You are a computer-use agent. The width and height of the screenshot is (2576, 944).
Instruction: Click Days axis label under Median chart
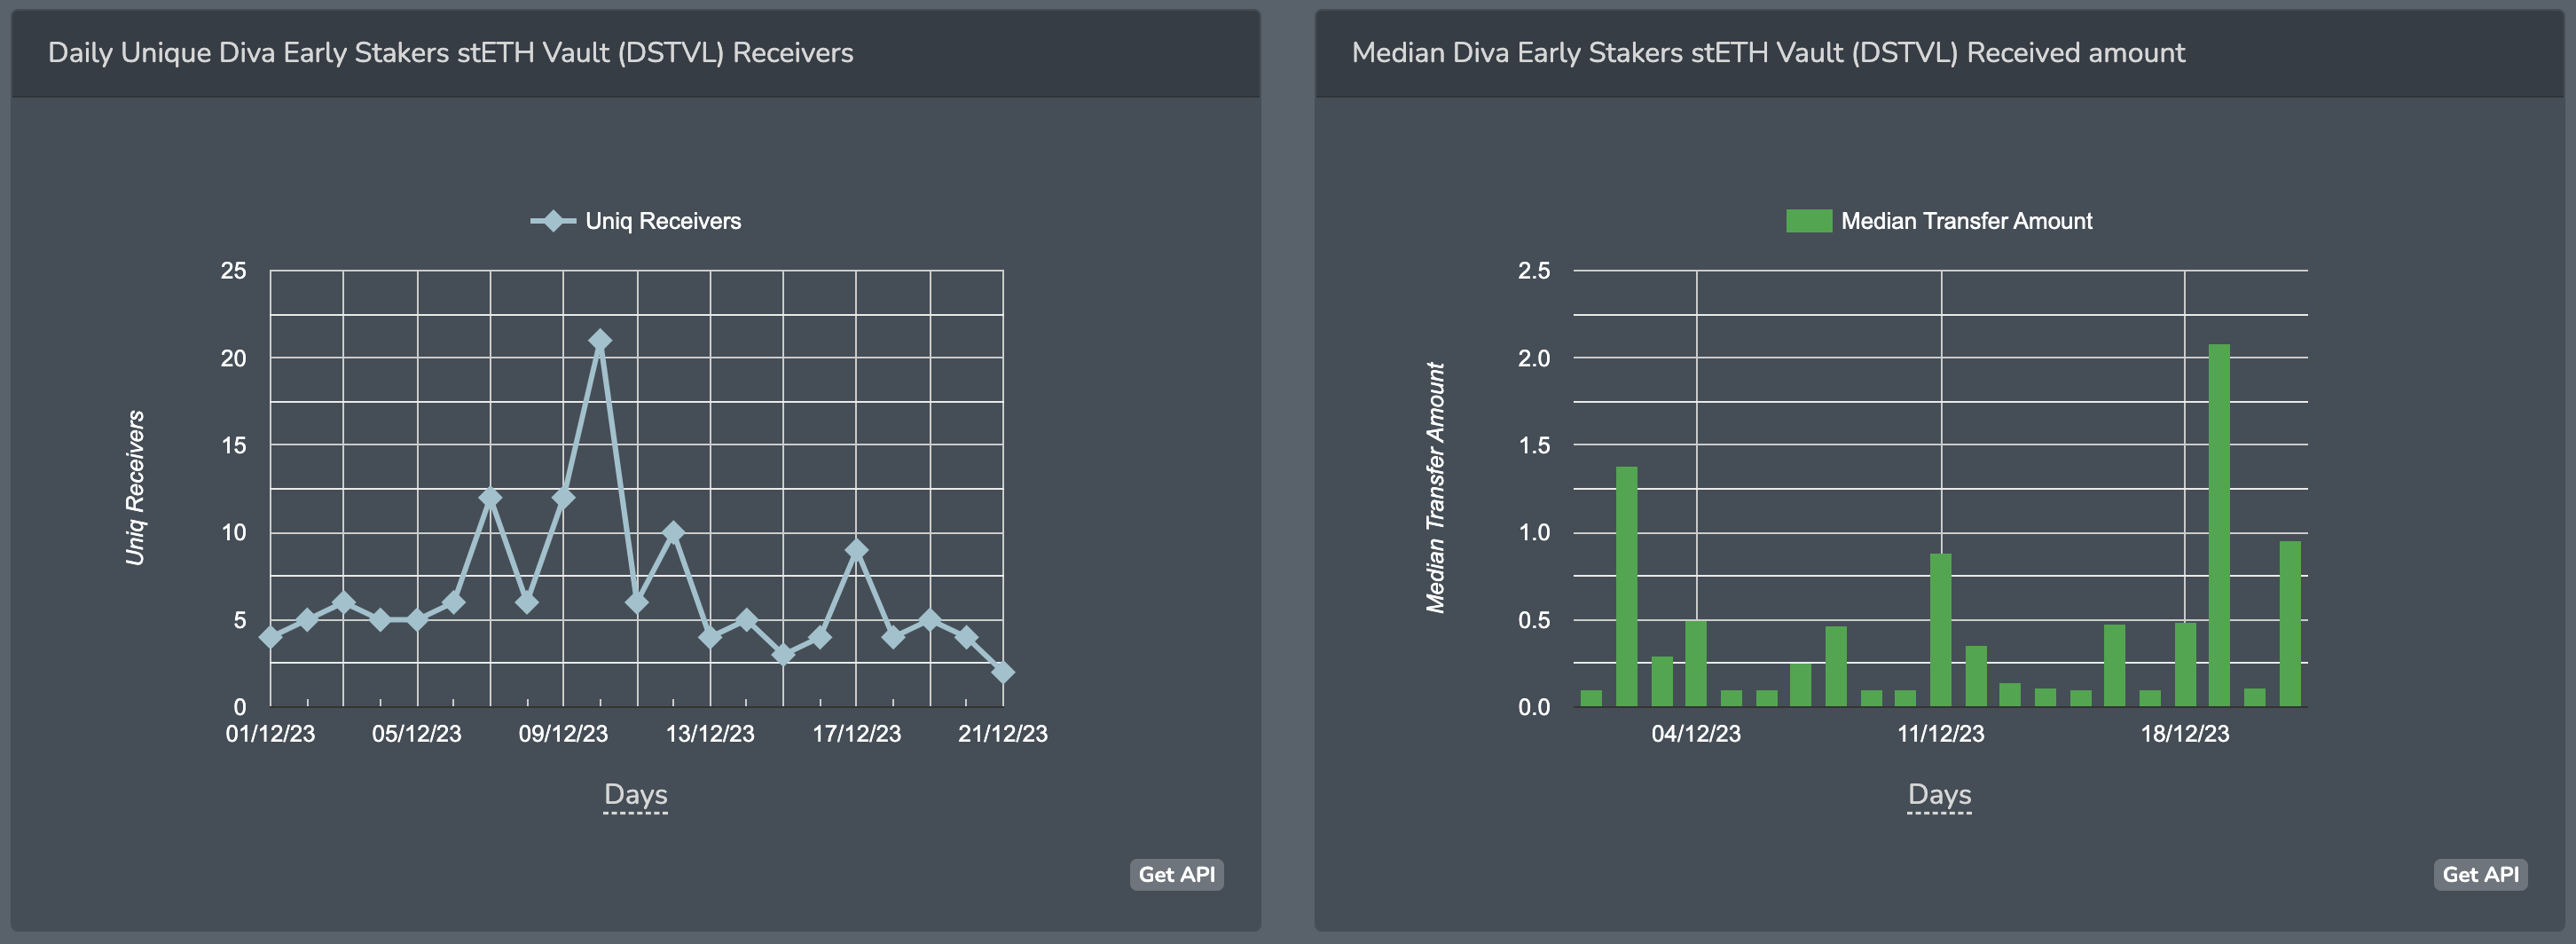pyautogui.click(x=1940, y=794)
